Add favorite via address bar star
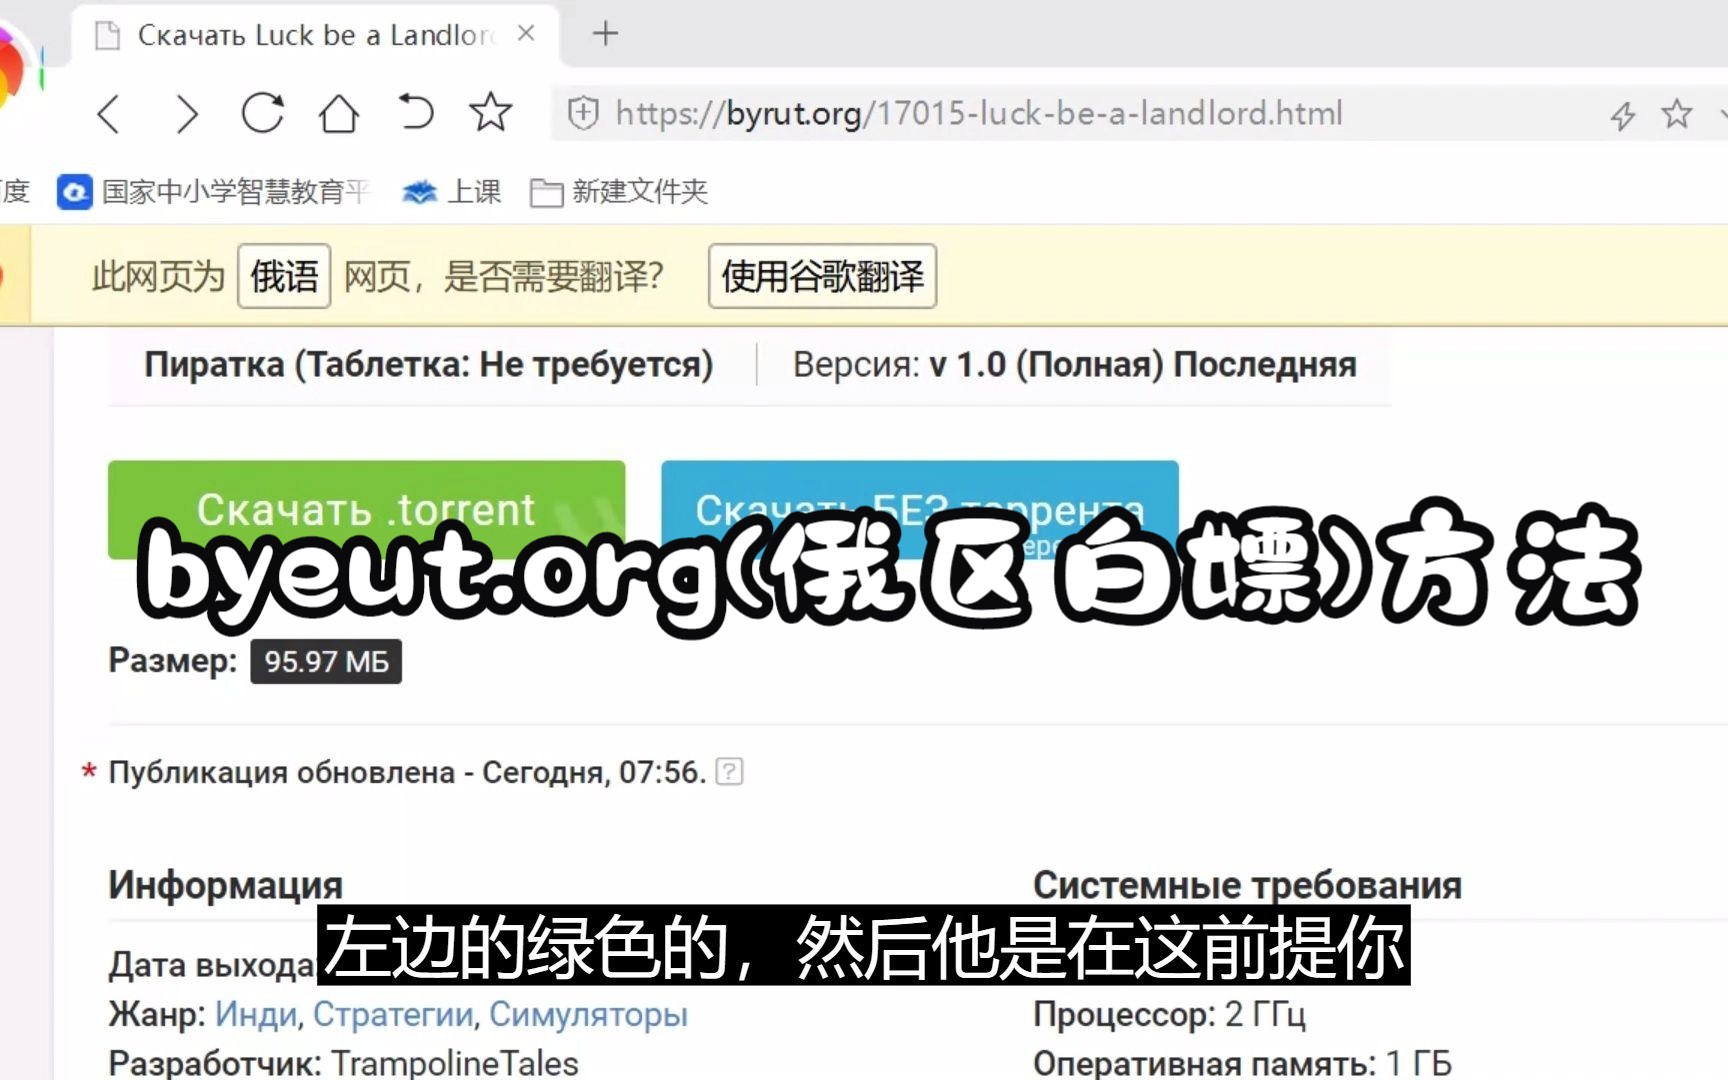Viewport: 1728px width, 1080px height. click(x=1677, y=114)
